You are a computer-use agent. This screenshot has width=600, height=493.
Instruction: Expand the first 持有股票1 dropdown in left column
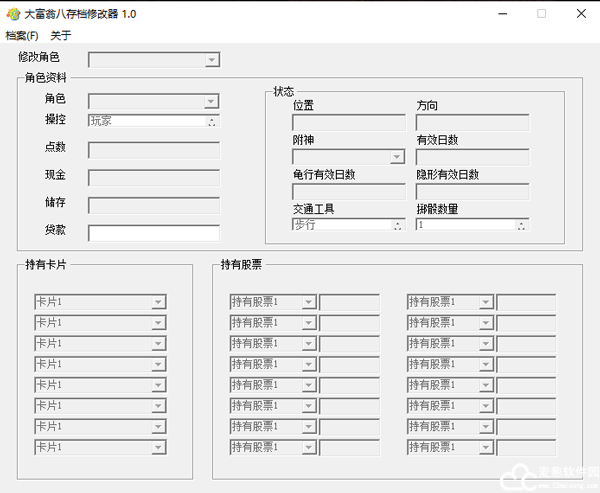pos(308,302)
